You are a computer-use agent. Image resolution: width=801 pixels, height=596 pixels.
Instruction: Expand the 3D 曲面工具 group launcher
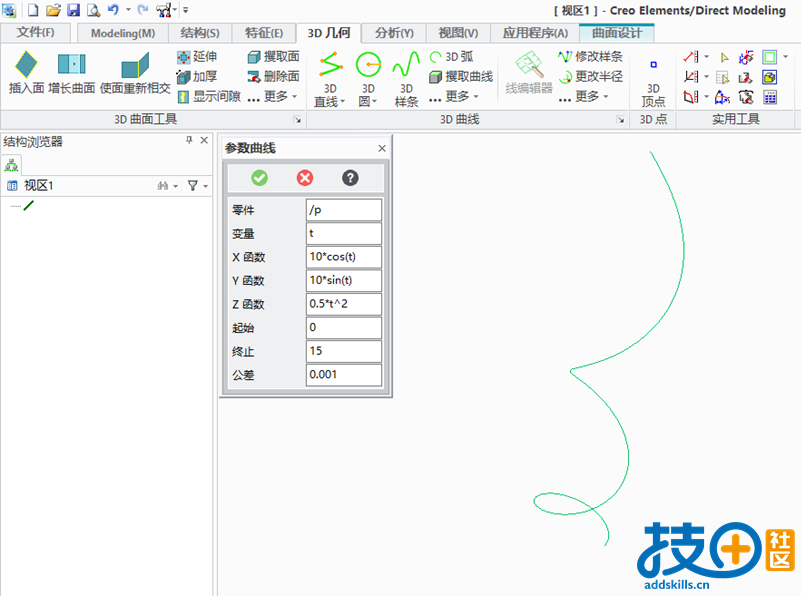click(x=297, y=120)
